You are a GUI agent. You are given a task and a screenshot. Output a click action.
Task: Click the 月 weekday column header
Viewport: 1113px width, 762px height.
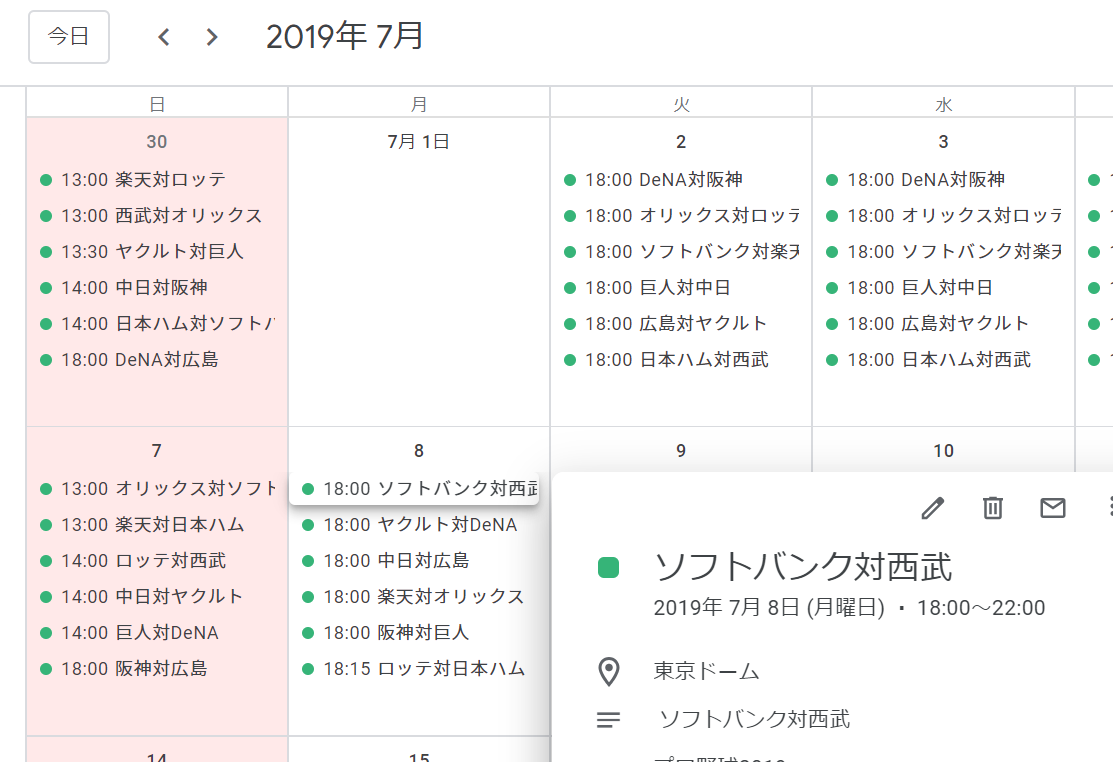click(x=419, y=104)
